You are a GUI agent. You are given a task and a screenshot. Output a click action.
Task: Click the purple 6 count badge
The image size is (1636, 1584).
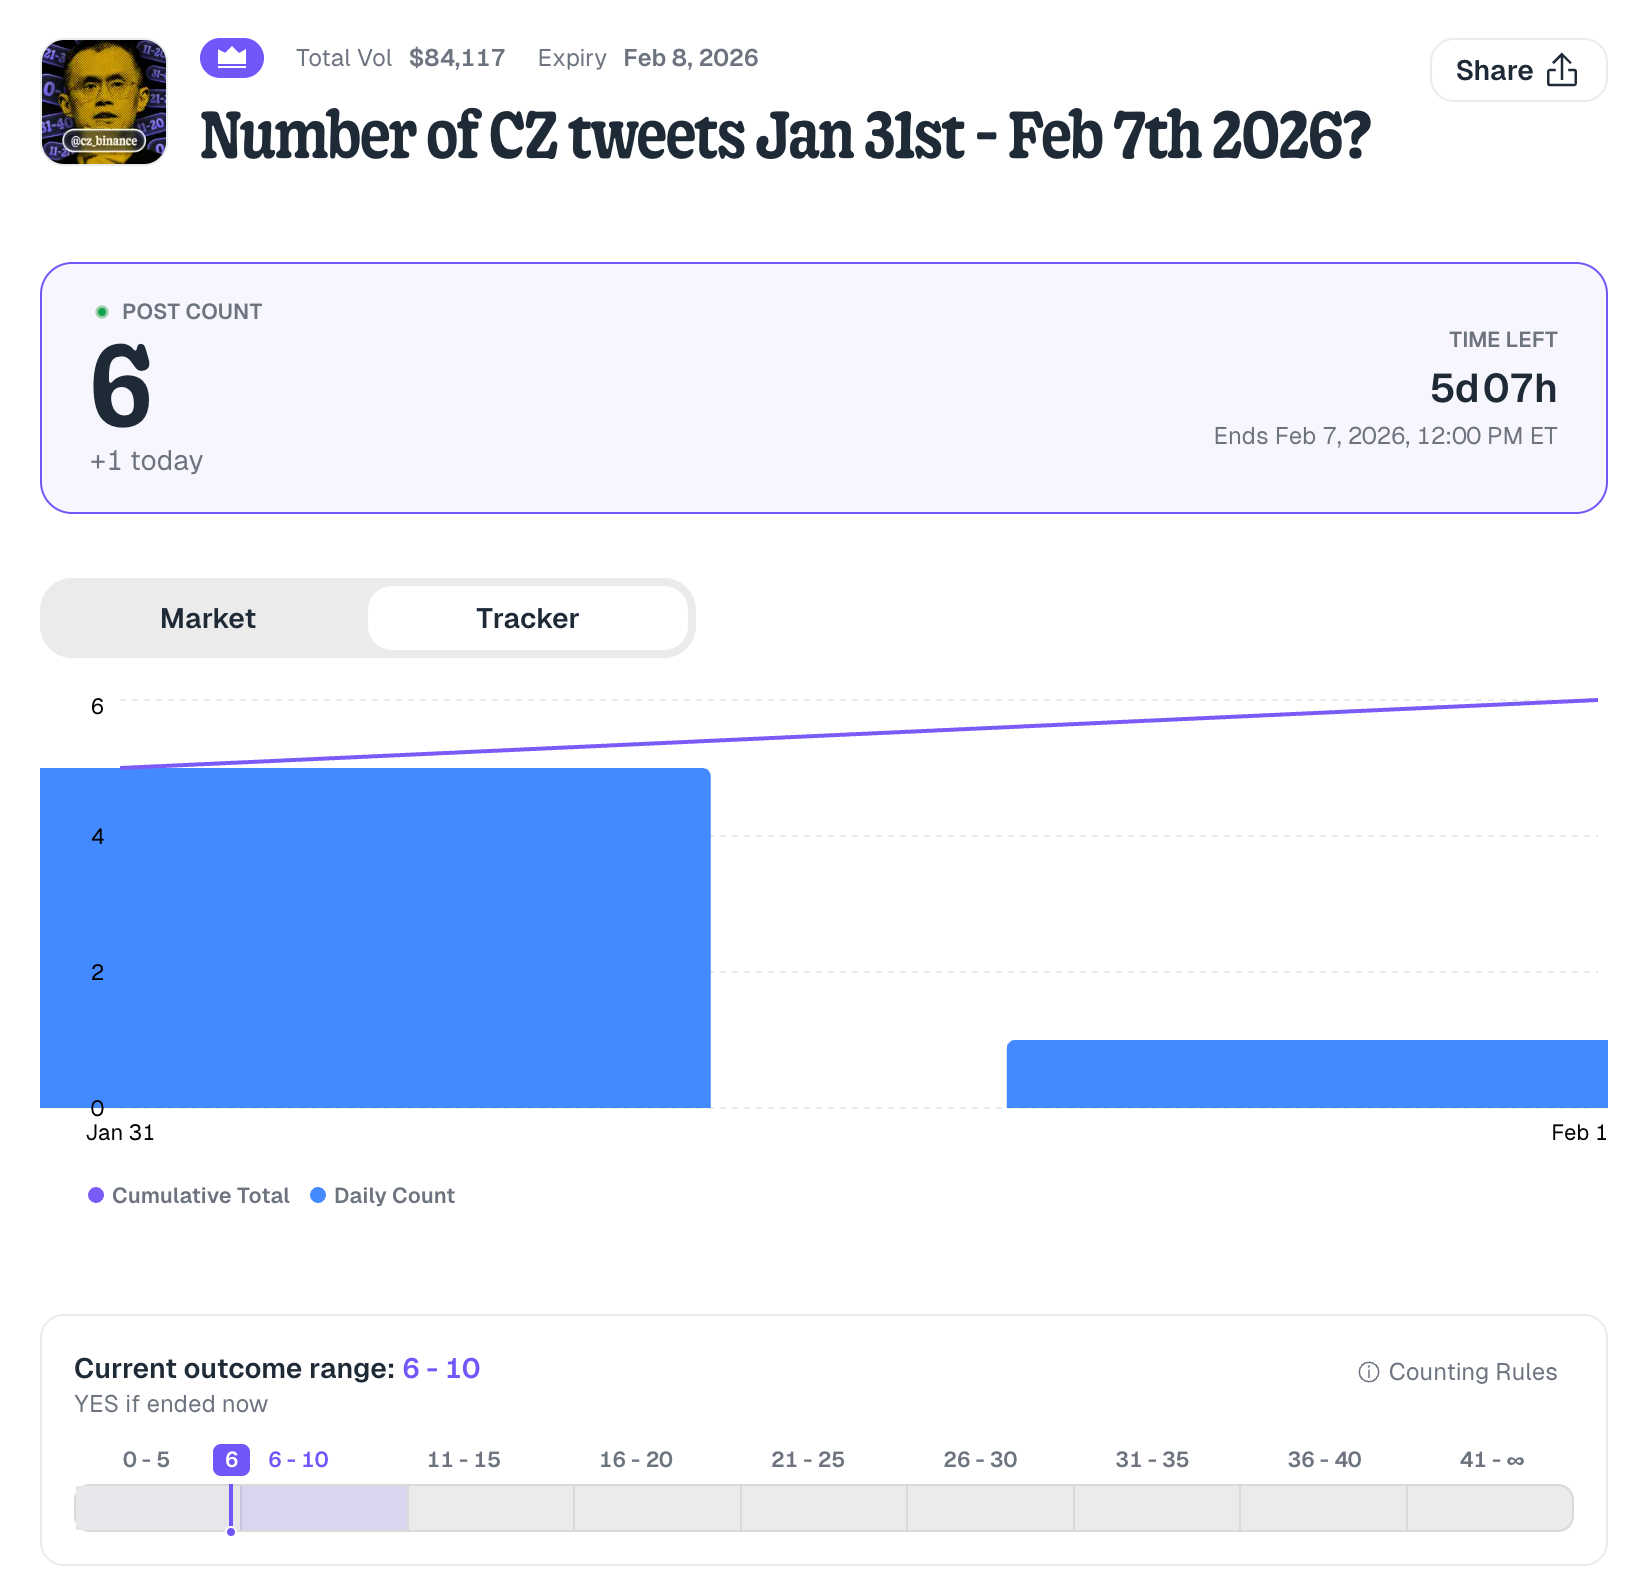pos(231,1460)
